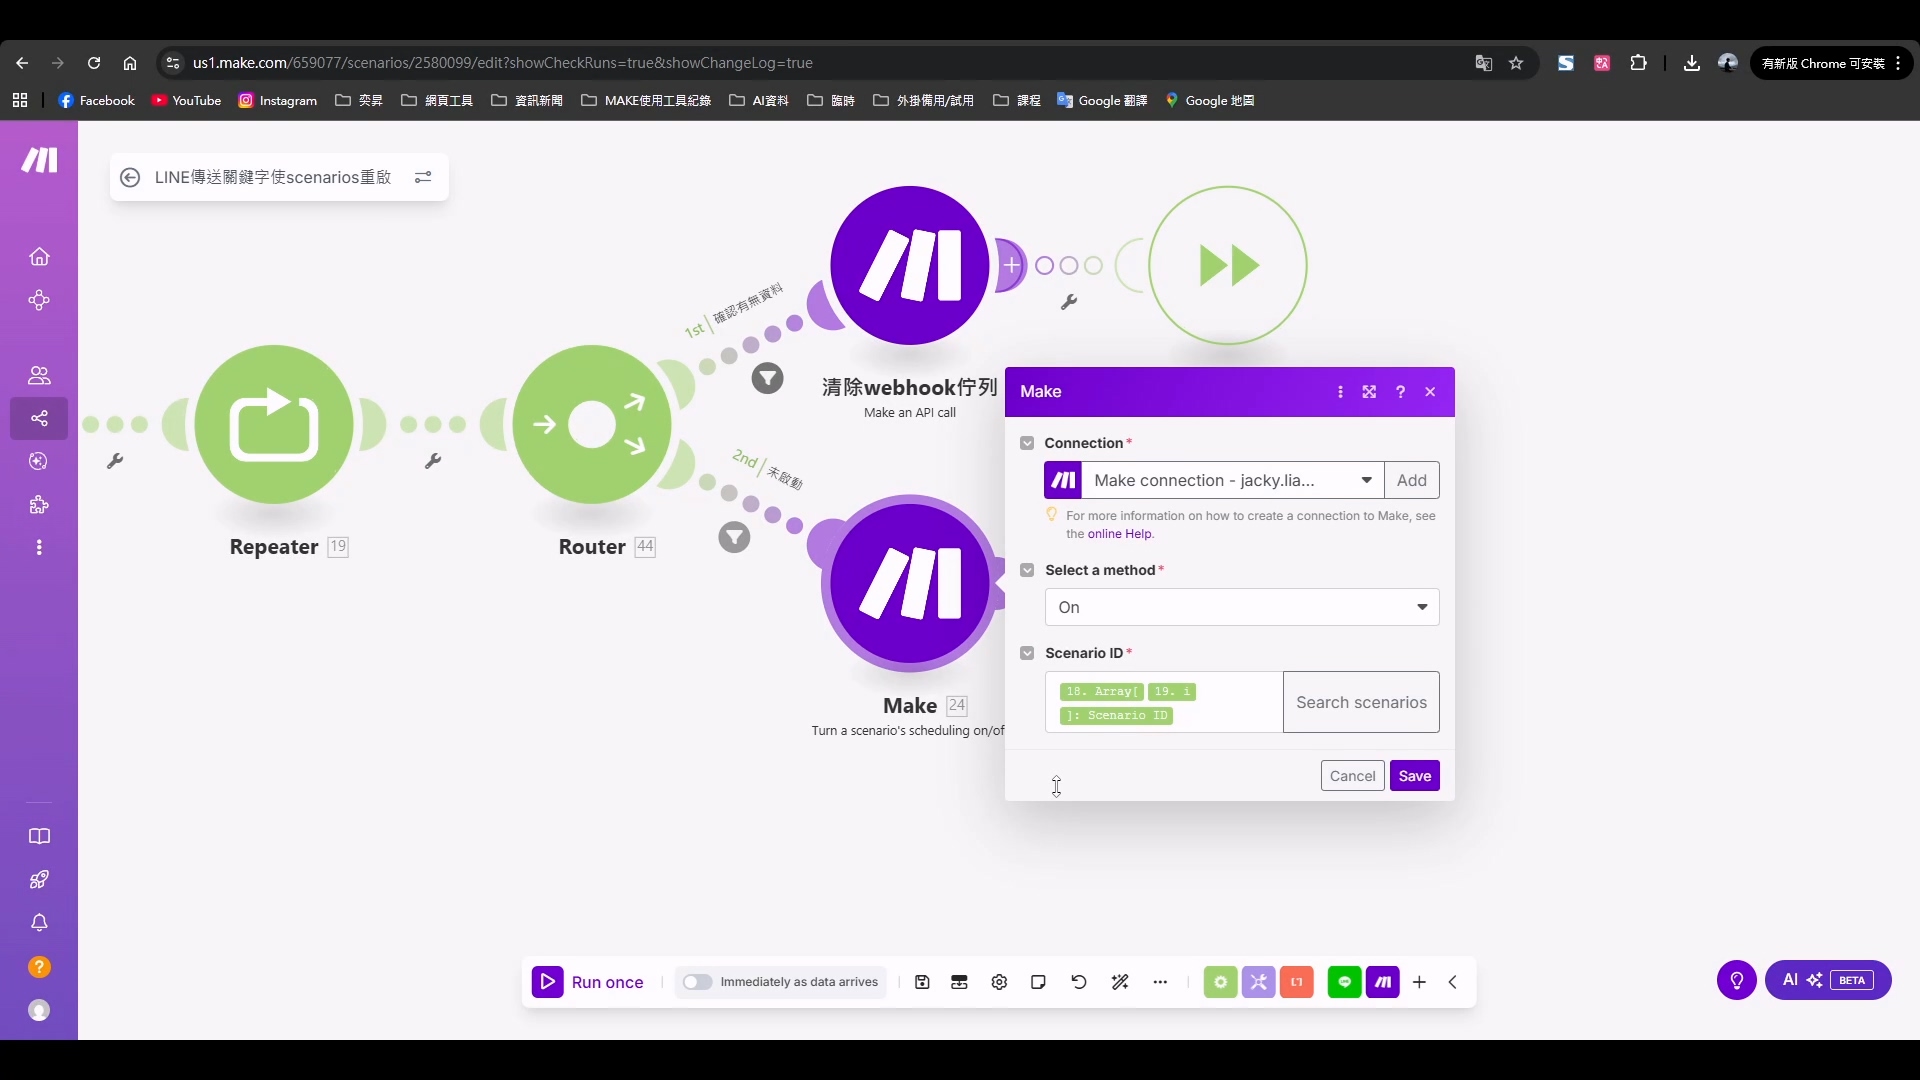Click the Search scenarios button

[1361, 702]
